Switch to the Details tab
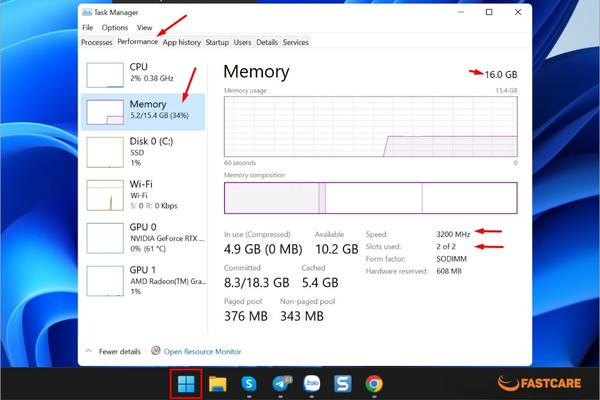Screen dimensions: 600x400 [x=267, y=42]
